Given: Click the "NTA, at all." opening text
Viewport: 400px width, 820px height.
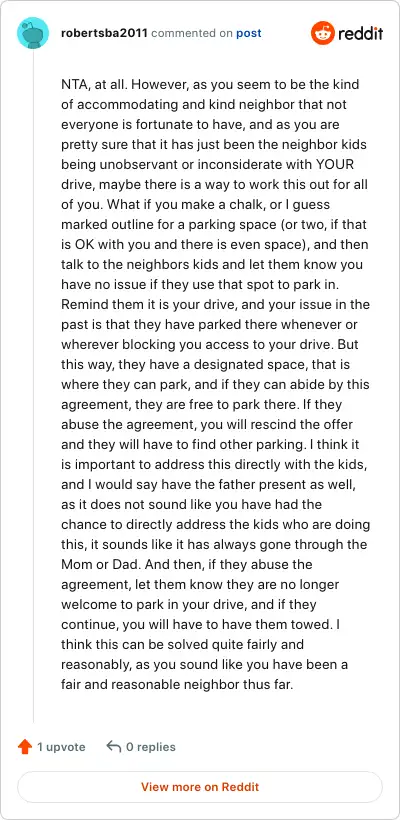Looking at the screenshot, I should point(92,85).
